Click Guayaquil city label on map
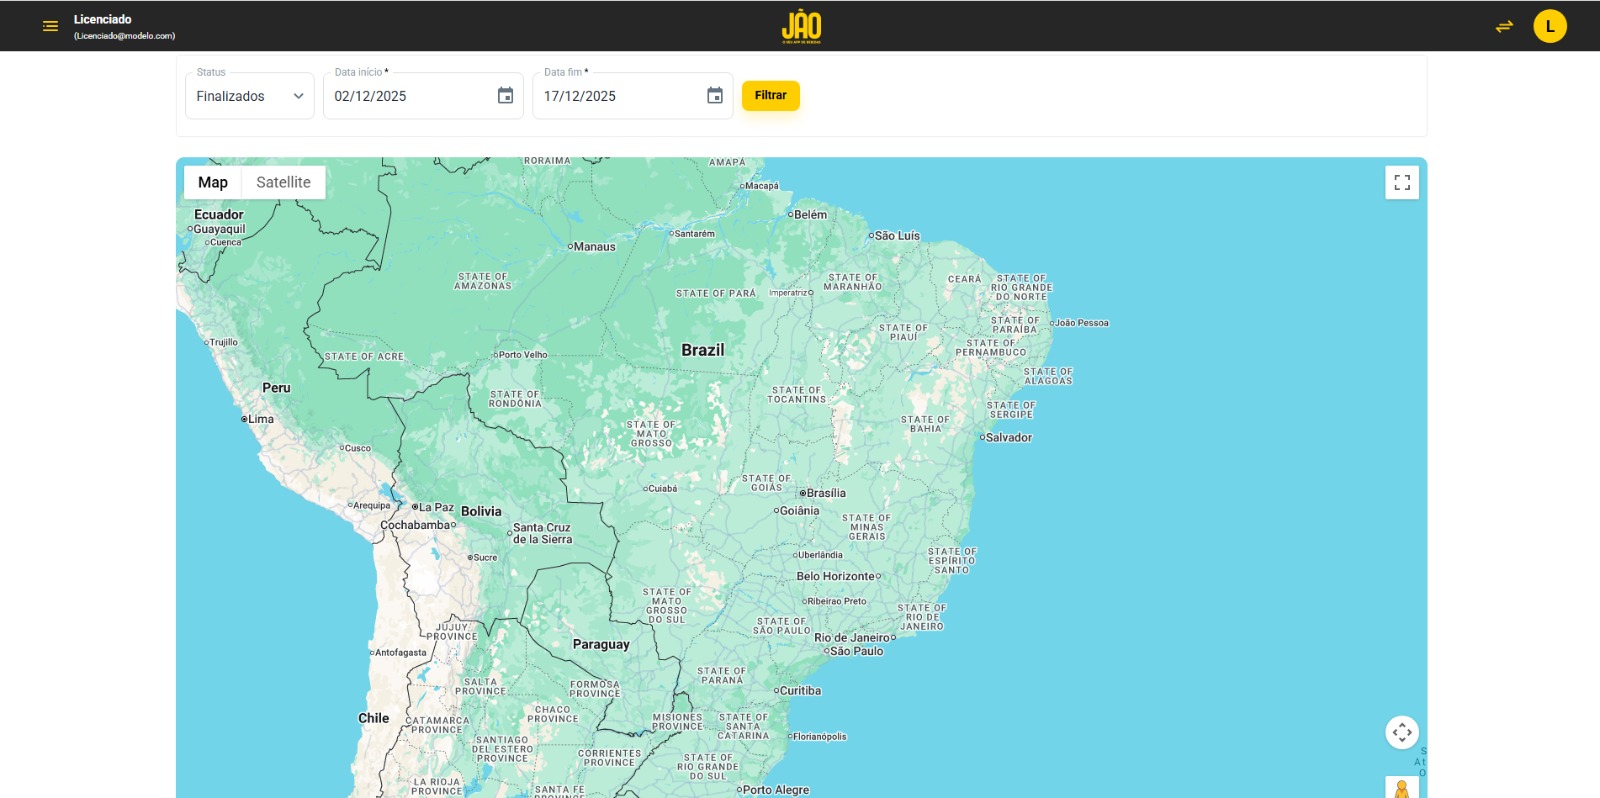The width and height of the screenshot is (1600, 798). tap(219, 229)
